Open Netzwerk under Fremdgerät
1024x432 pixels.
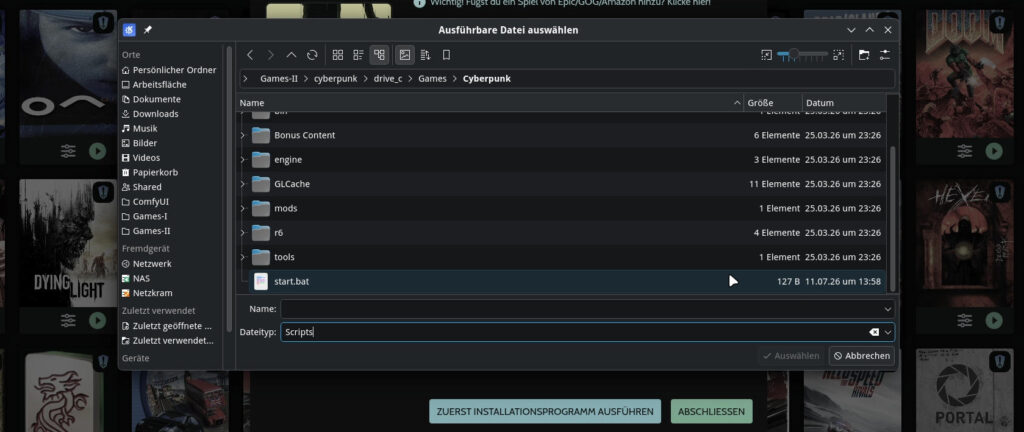point(146,264)
